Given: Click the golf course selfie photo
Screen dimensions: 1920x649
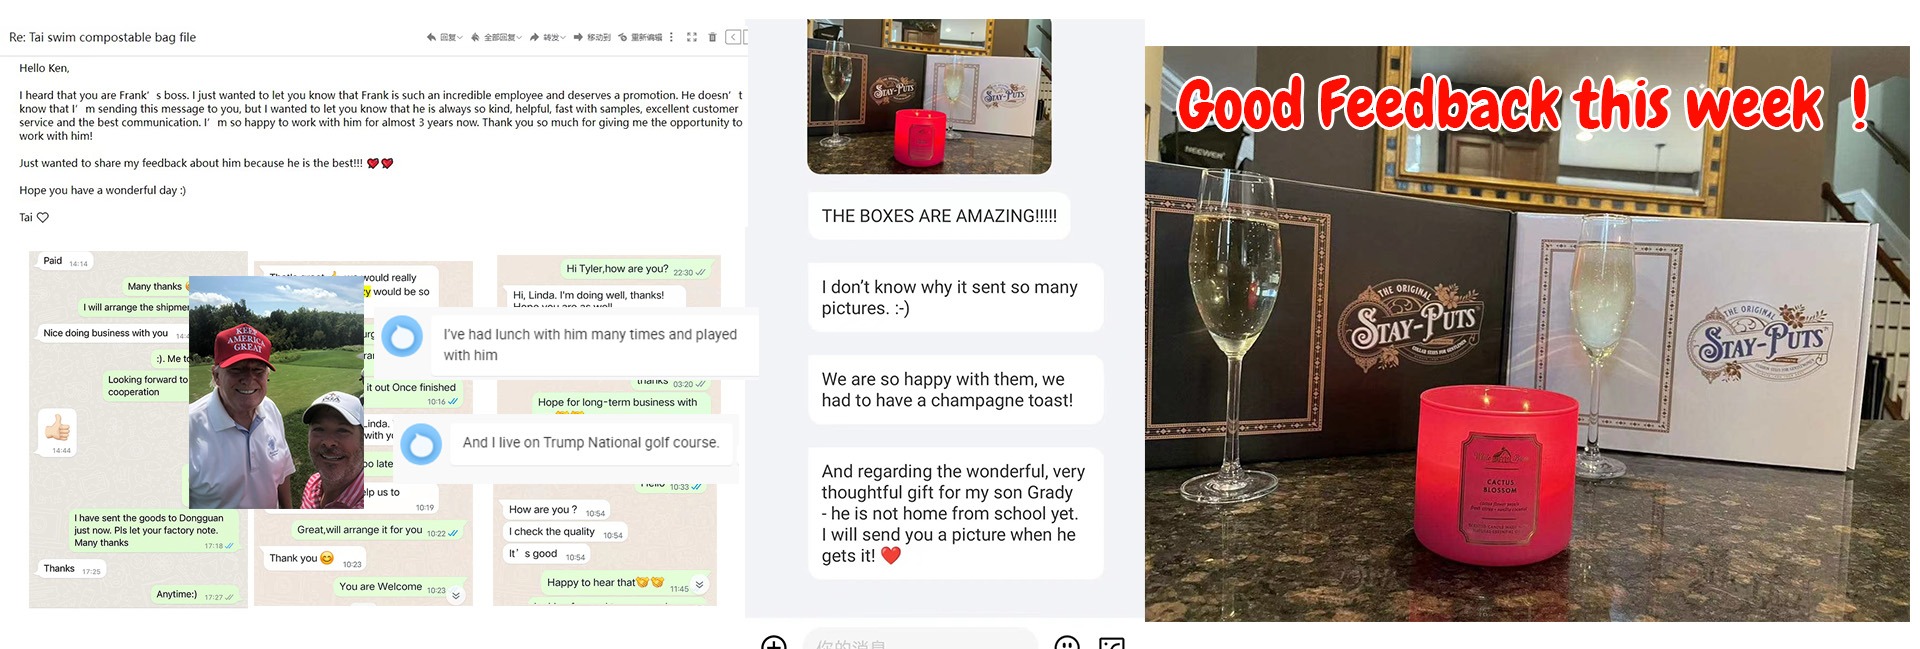Looking at the screenshot, I should (276, 392).
